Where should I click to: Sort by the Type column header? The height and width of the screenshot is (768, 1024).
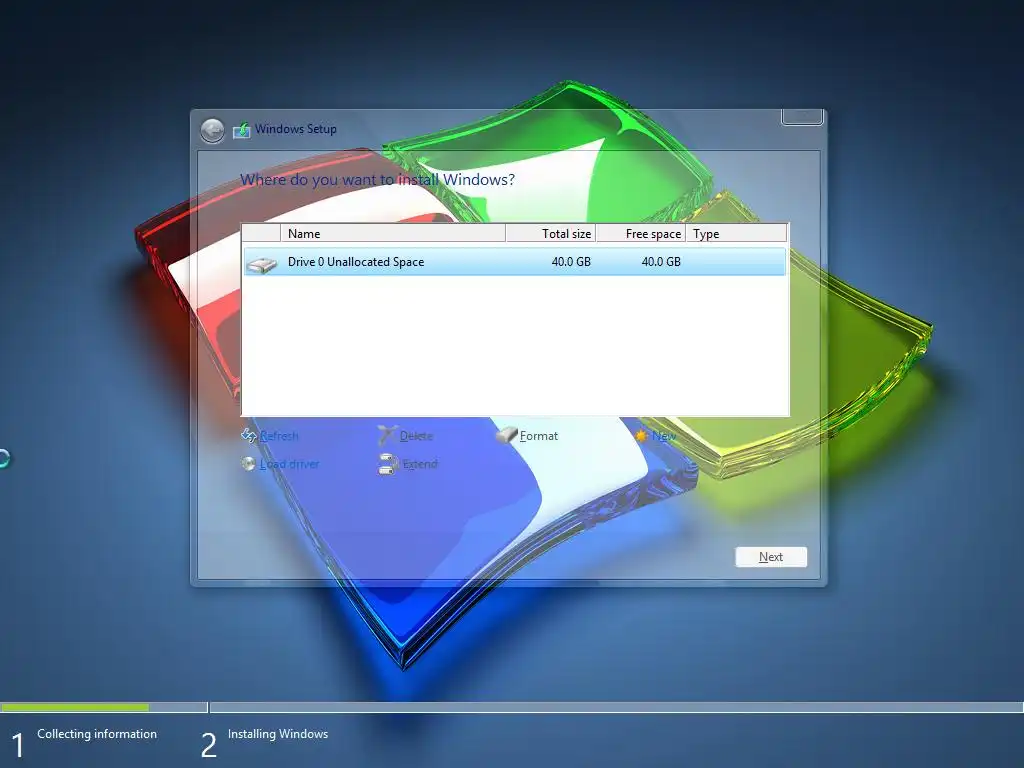(x=737, y=233)
